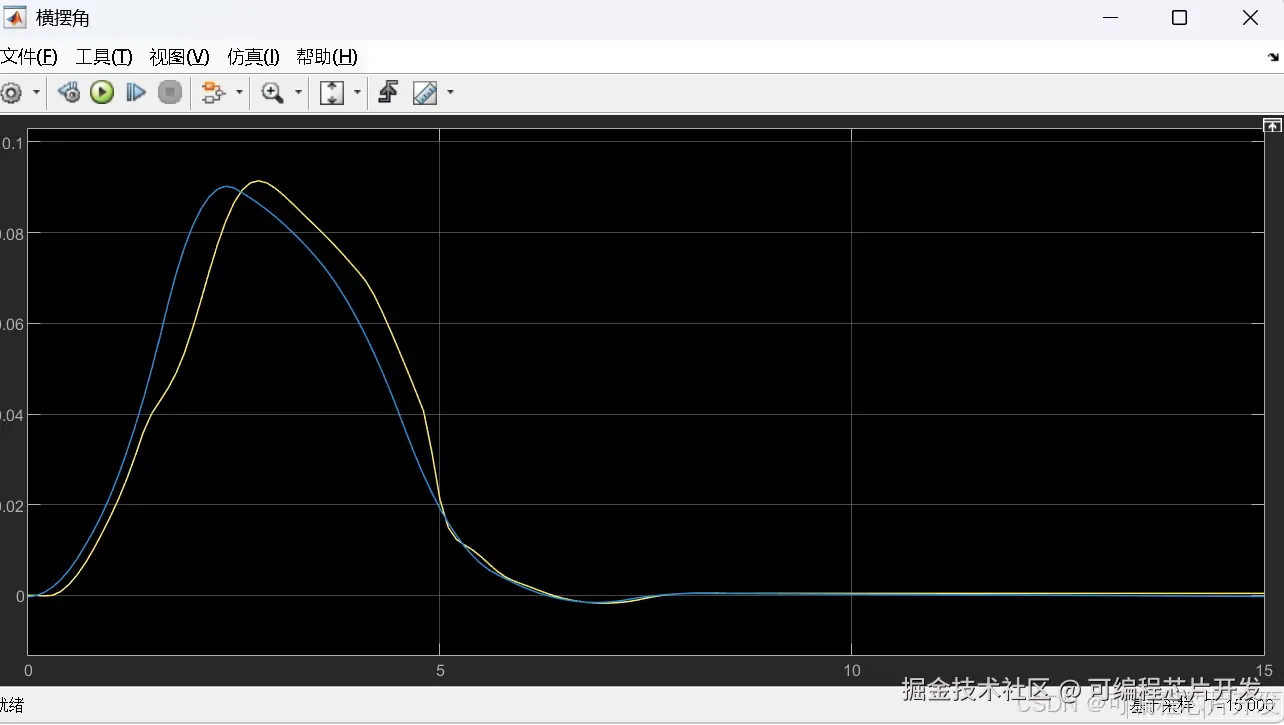Click the x-axis tick label 15

(1264, 671)
